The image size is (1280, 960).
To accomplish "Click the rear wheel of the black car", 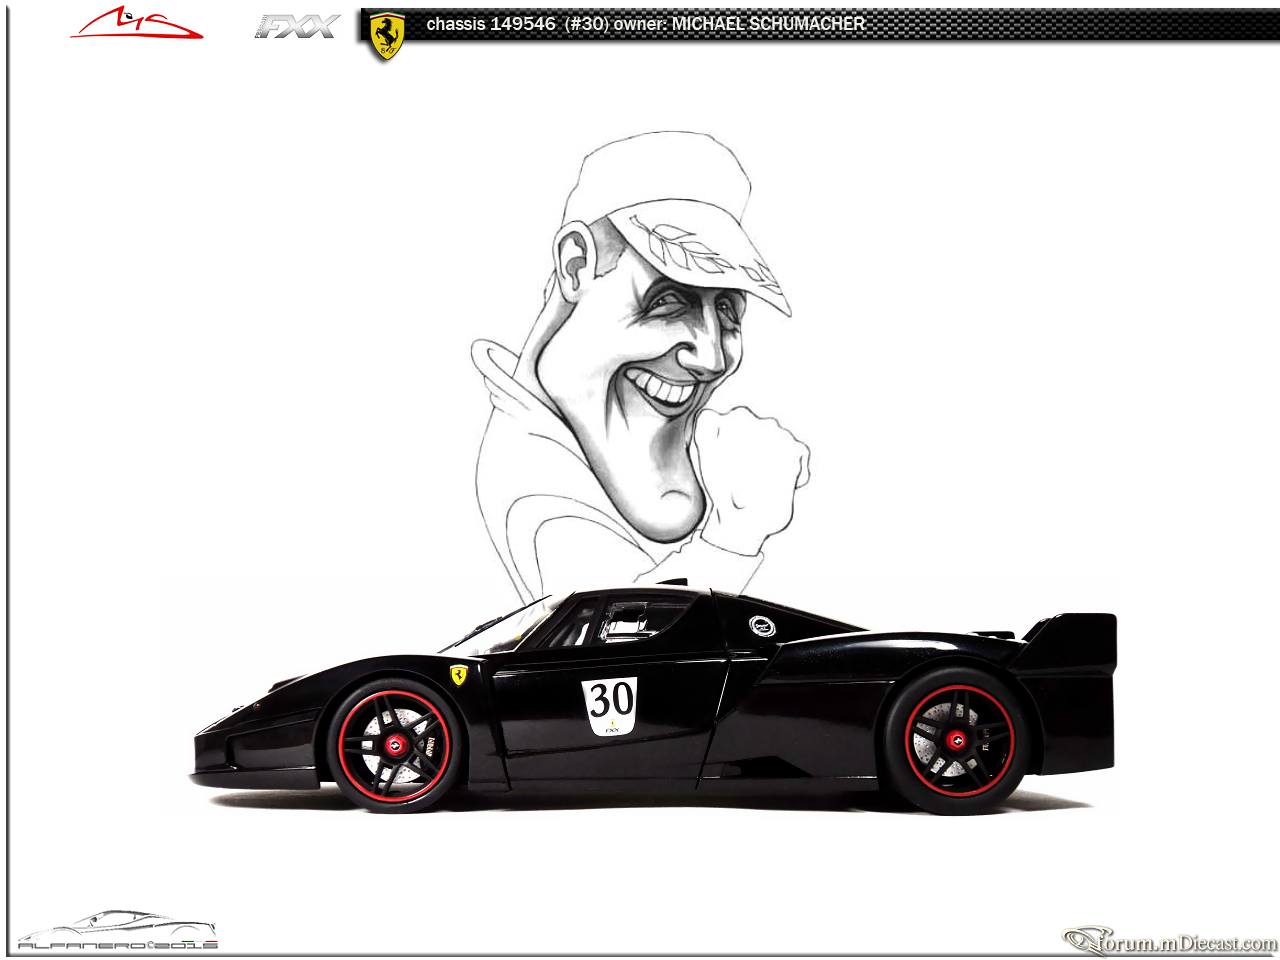I will click(x=958, y=741).
